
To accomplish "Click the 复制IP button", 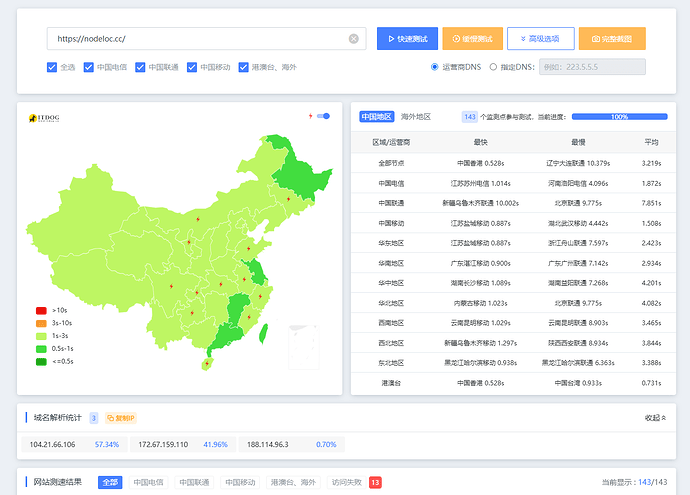I will point(121,418).
